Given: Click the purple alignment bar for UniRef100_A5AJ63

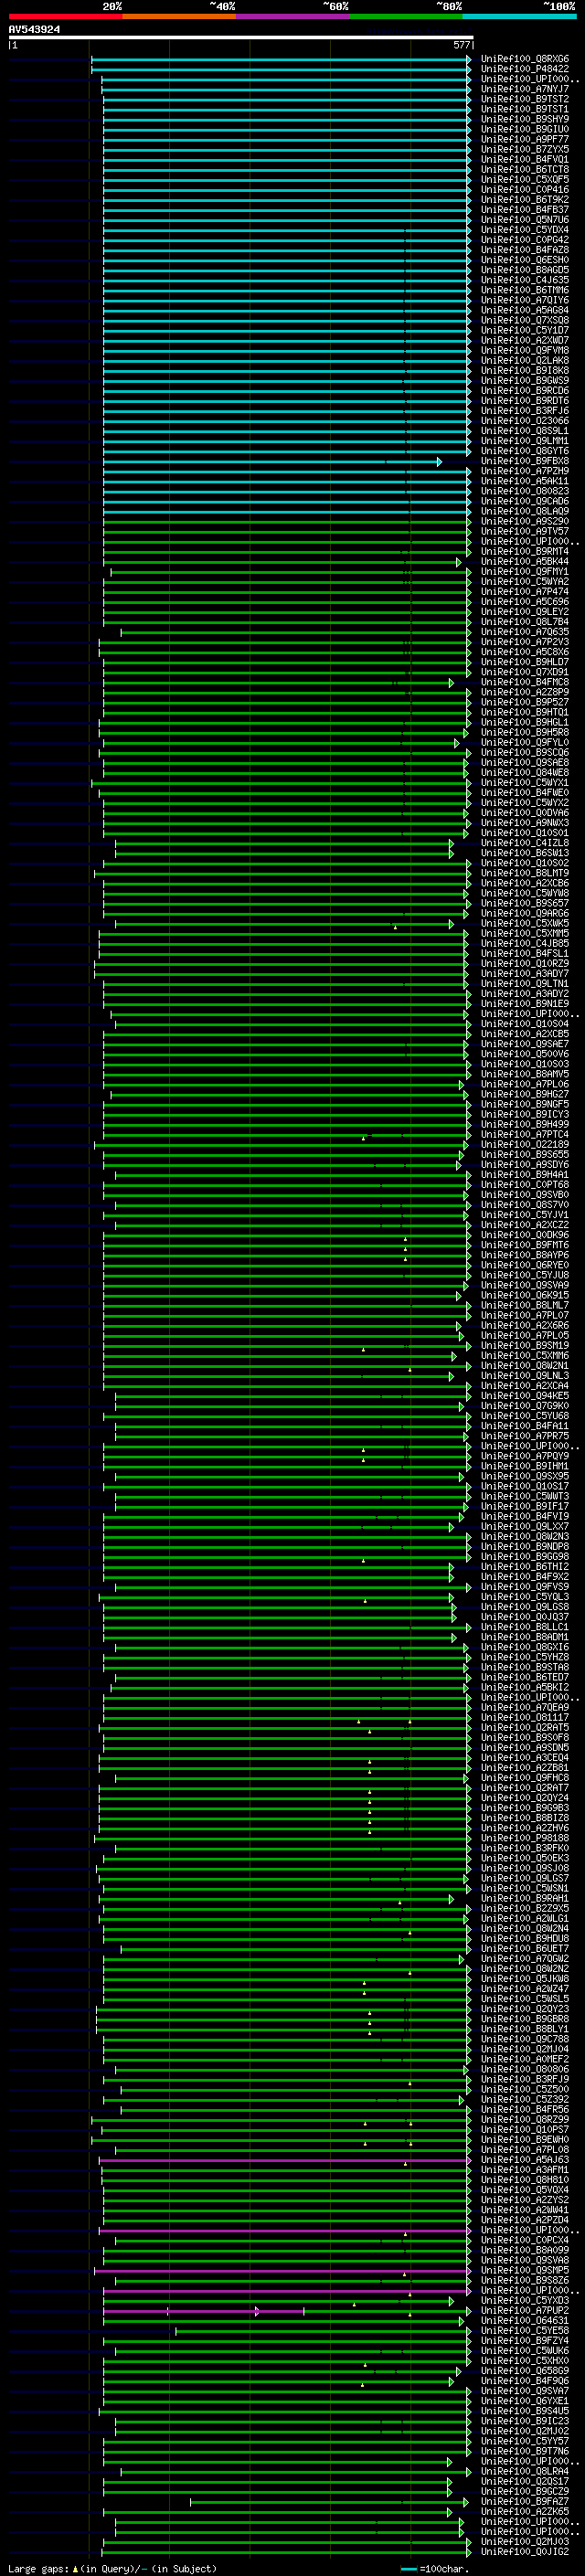Looking at the screenshot, I should (284, 2160).
